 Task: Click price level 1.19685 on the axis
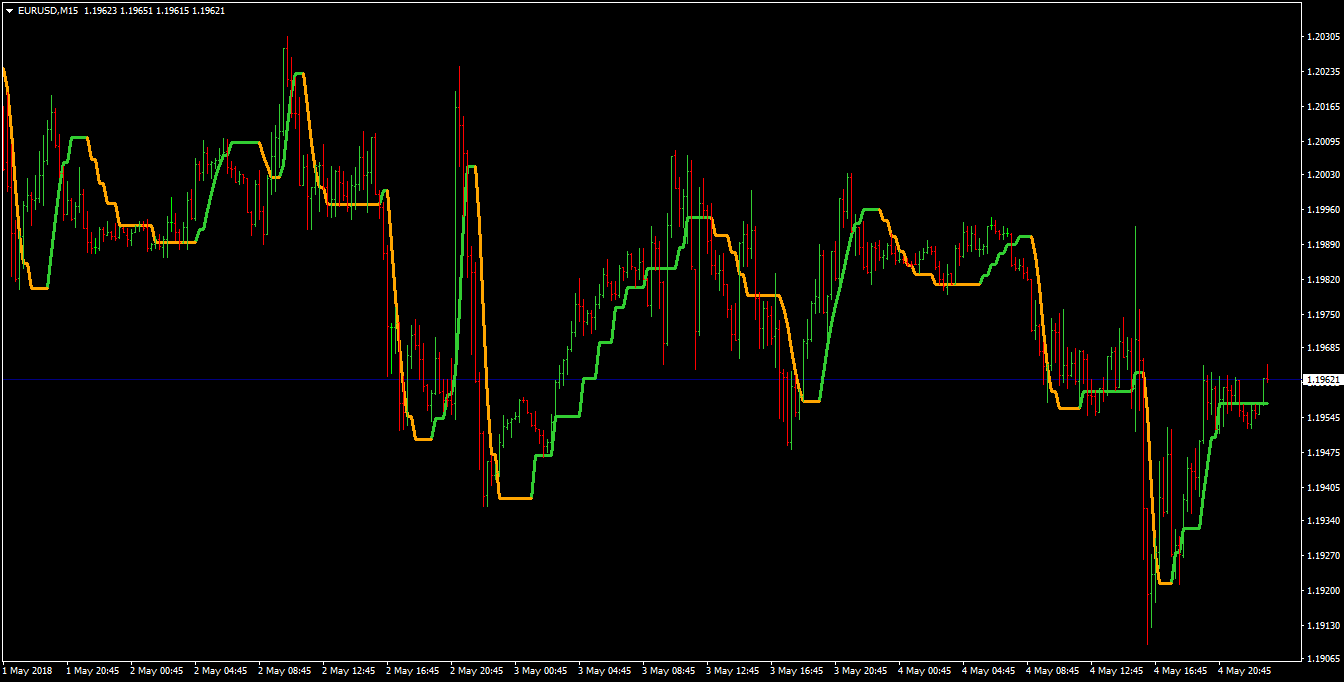pyautogui.click(x=1323, y=348)
